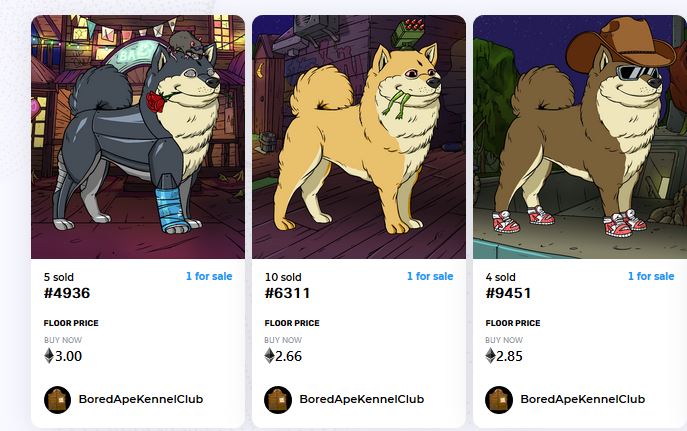The width and height of the screenshot is (687, 431).
Task: Open the gray robot dog #4936 artwork
Action: click(x=138, y=137)
